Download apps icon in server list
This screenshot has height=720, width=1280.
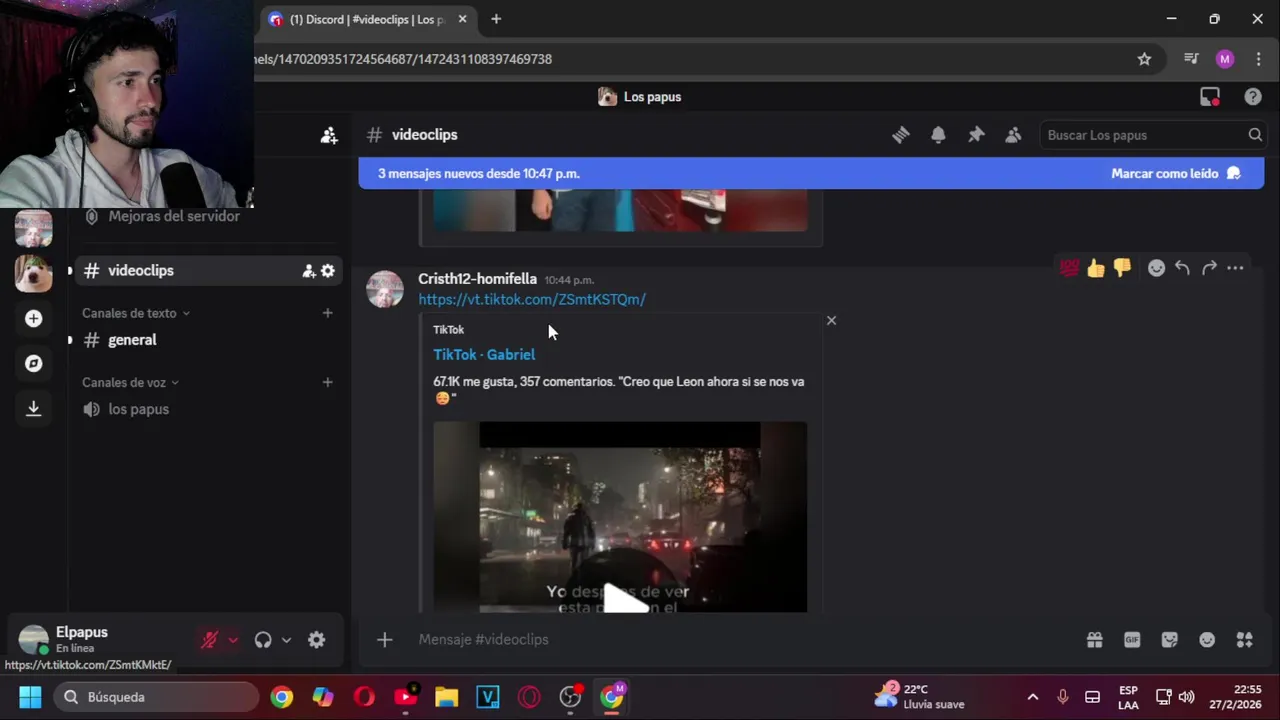[x=34, y=408]
